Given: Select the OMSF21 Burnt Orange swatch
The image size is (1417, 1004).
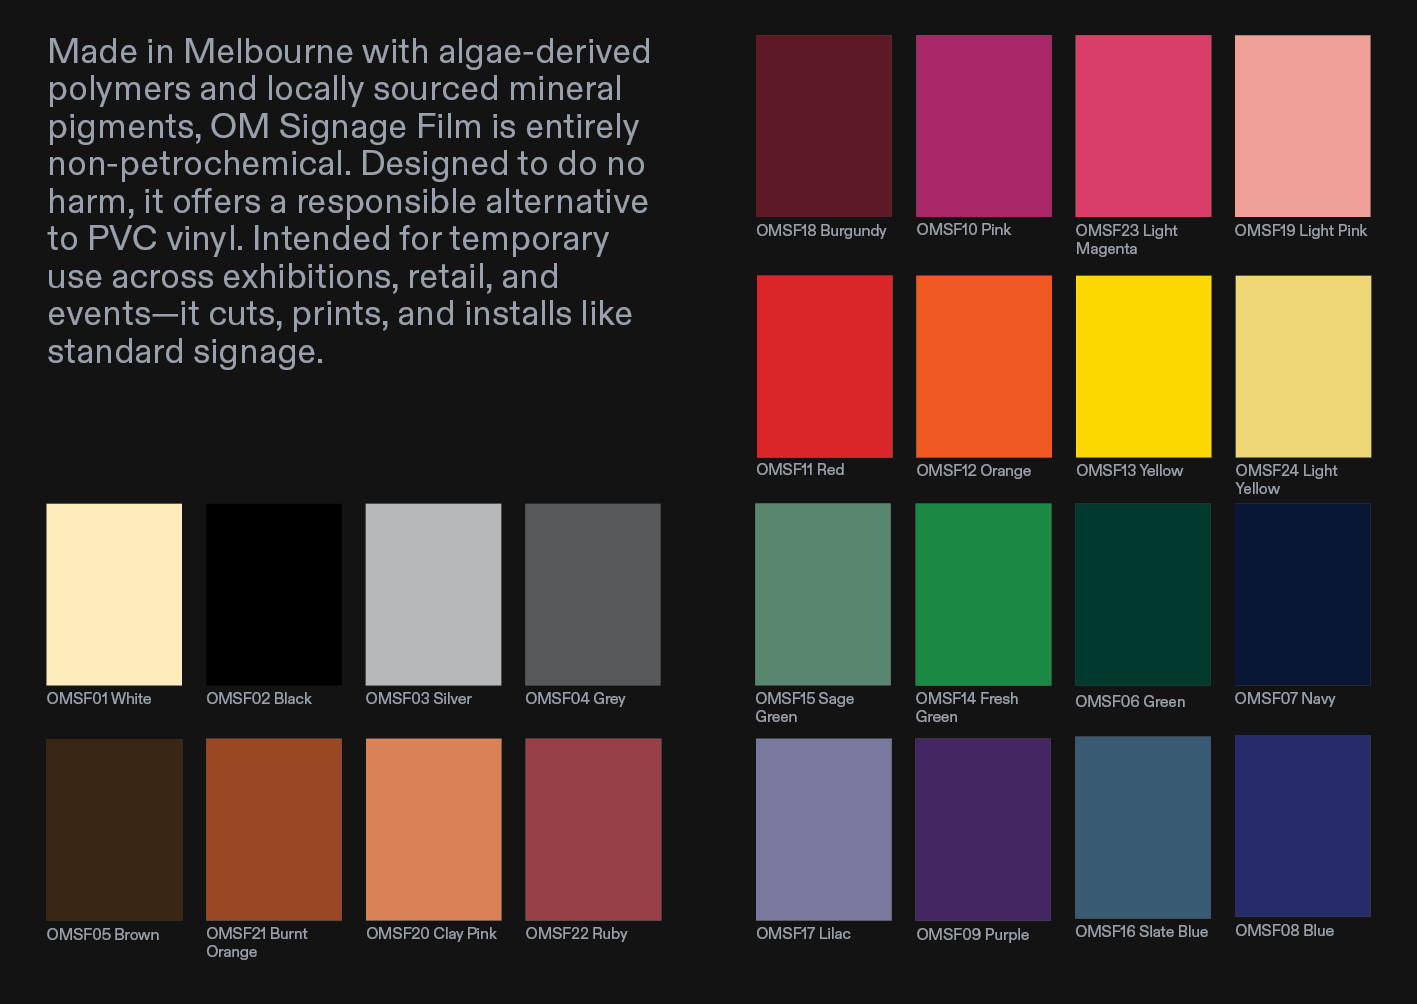Looking at the screenshot, I should tap(274, 829).
